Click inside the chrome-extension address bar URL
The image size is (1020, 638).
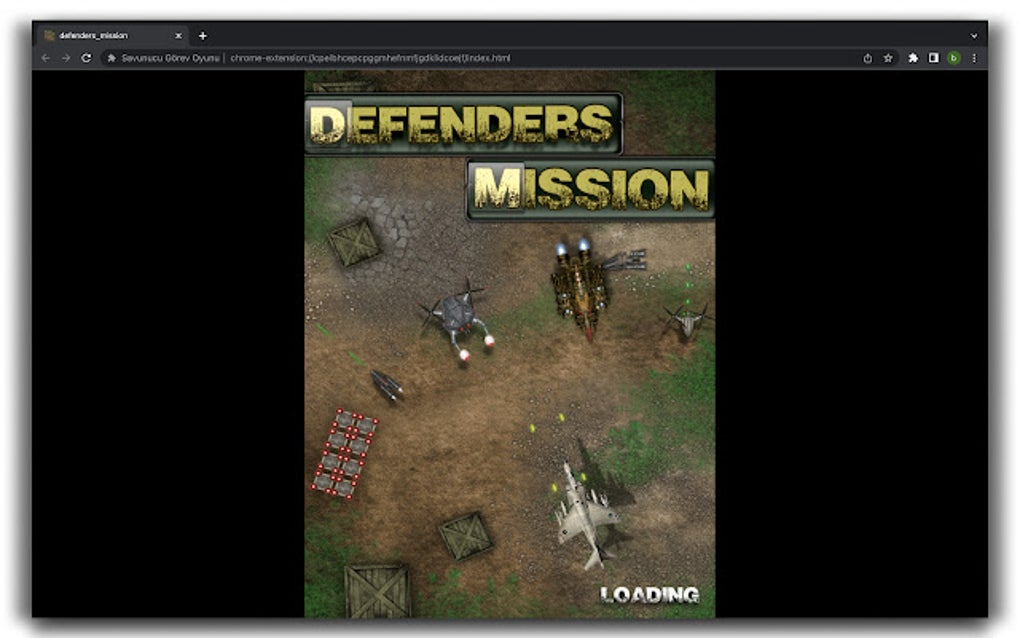[x=370, y=58]
